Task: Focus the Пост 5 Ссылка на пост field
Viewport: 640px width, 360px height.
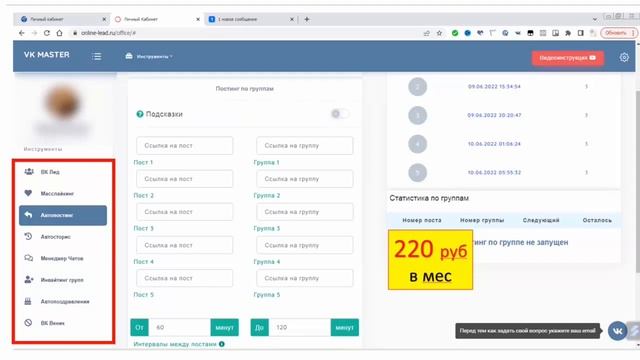Action: 184,278
